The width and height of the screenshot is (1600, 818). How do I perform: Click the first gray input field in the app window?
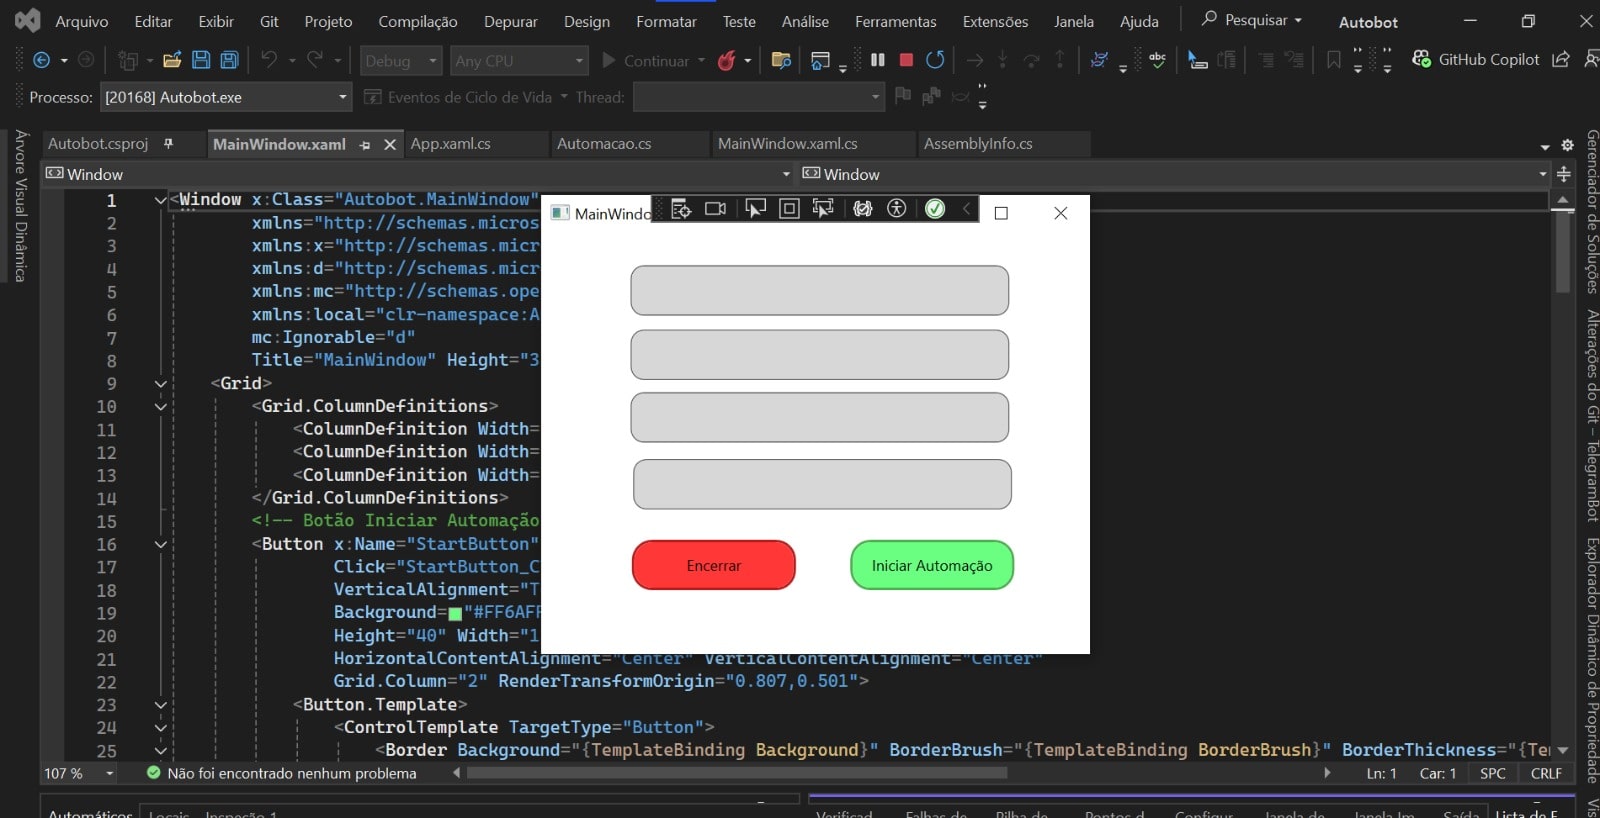coord(819,290)
